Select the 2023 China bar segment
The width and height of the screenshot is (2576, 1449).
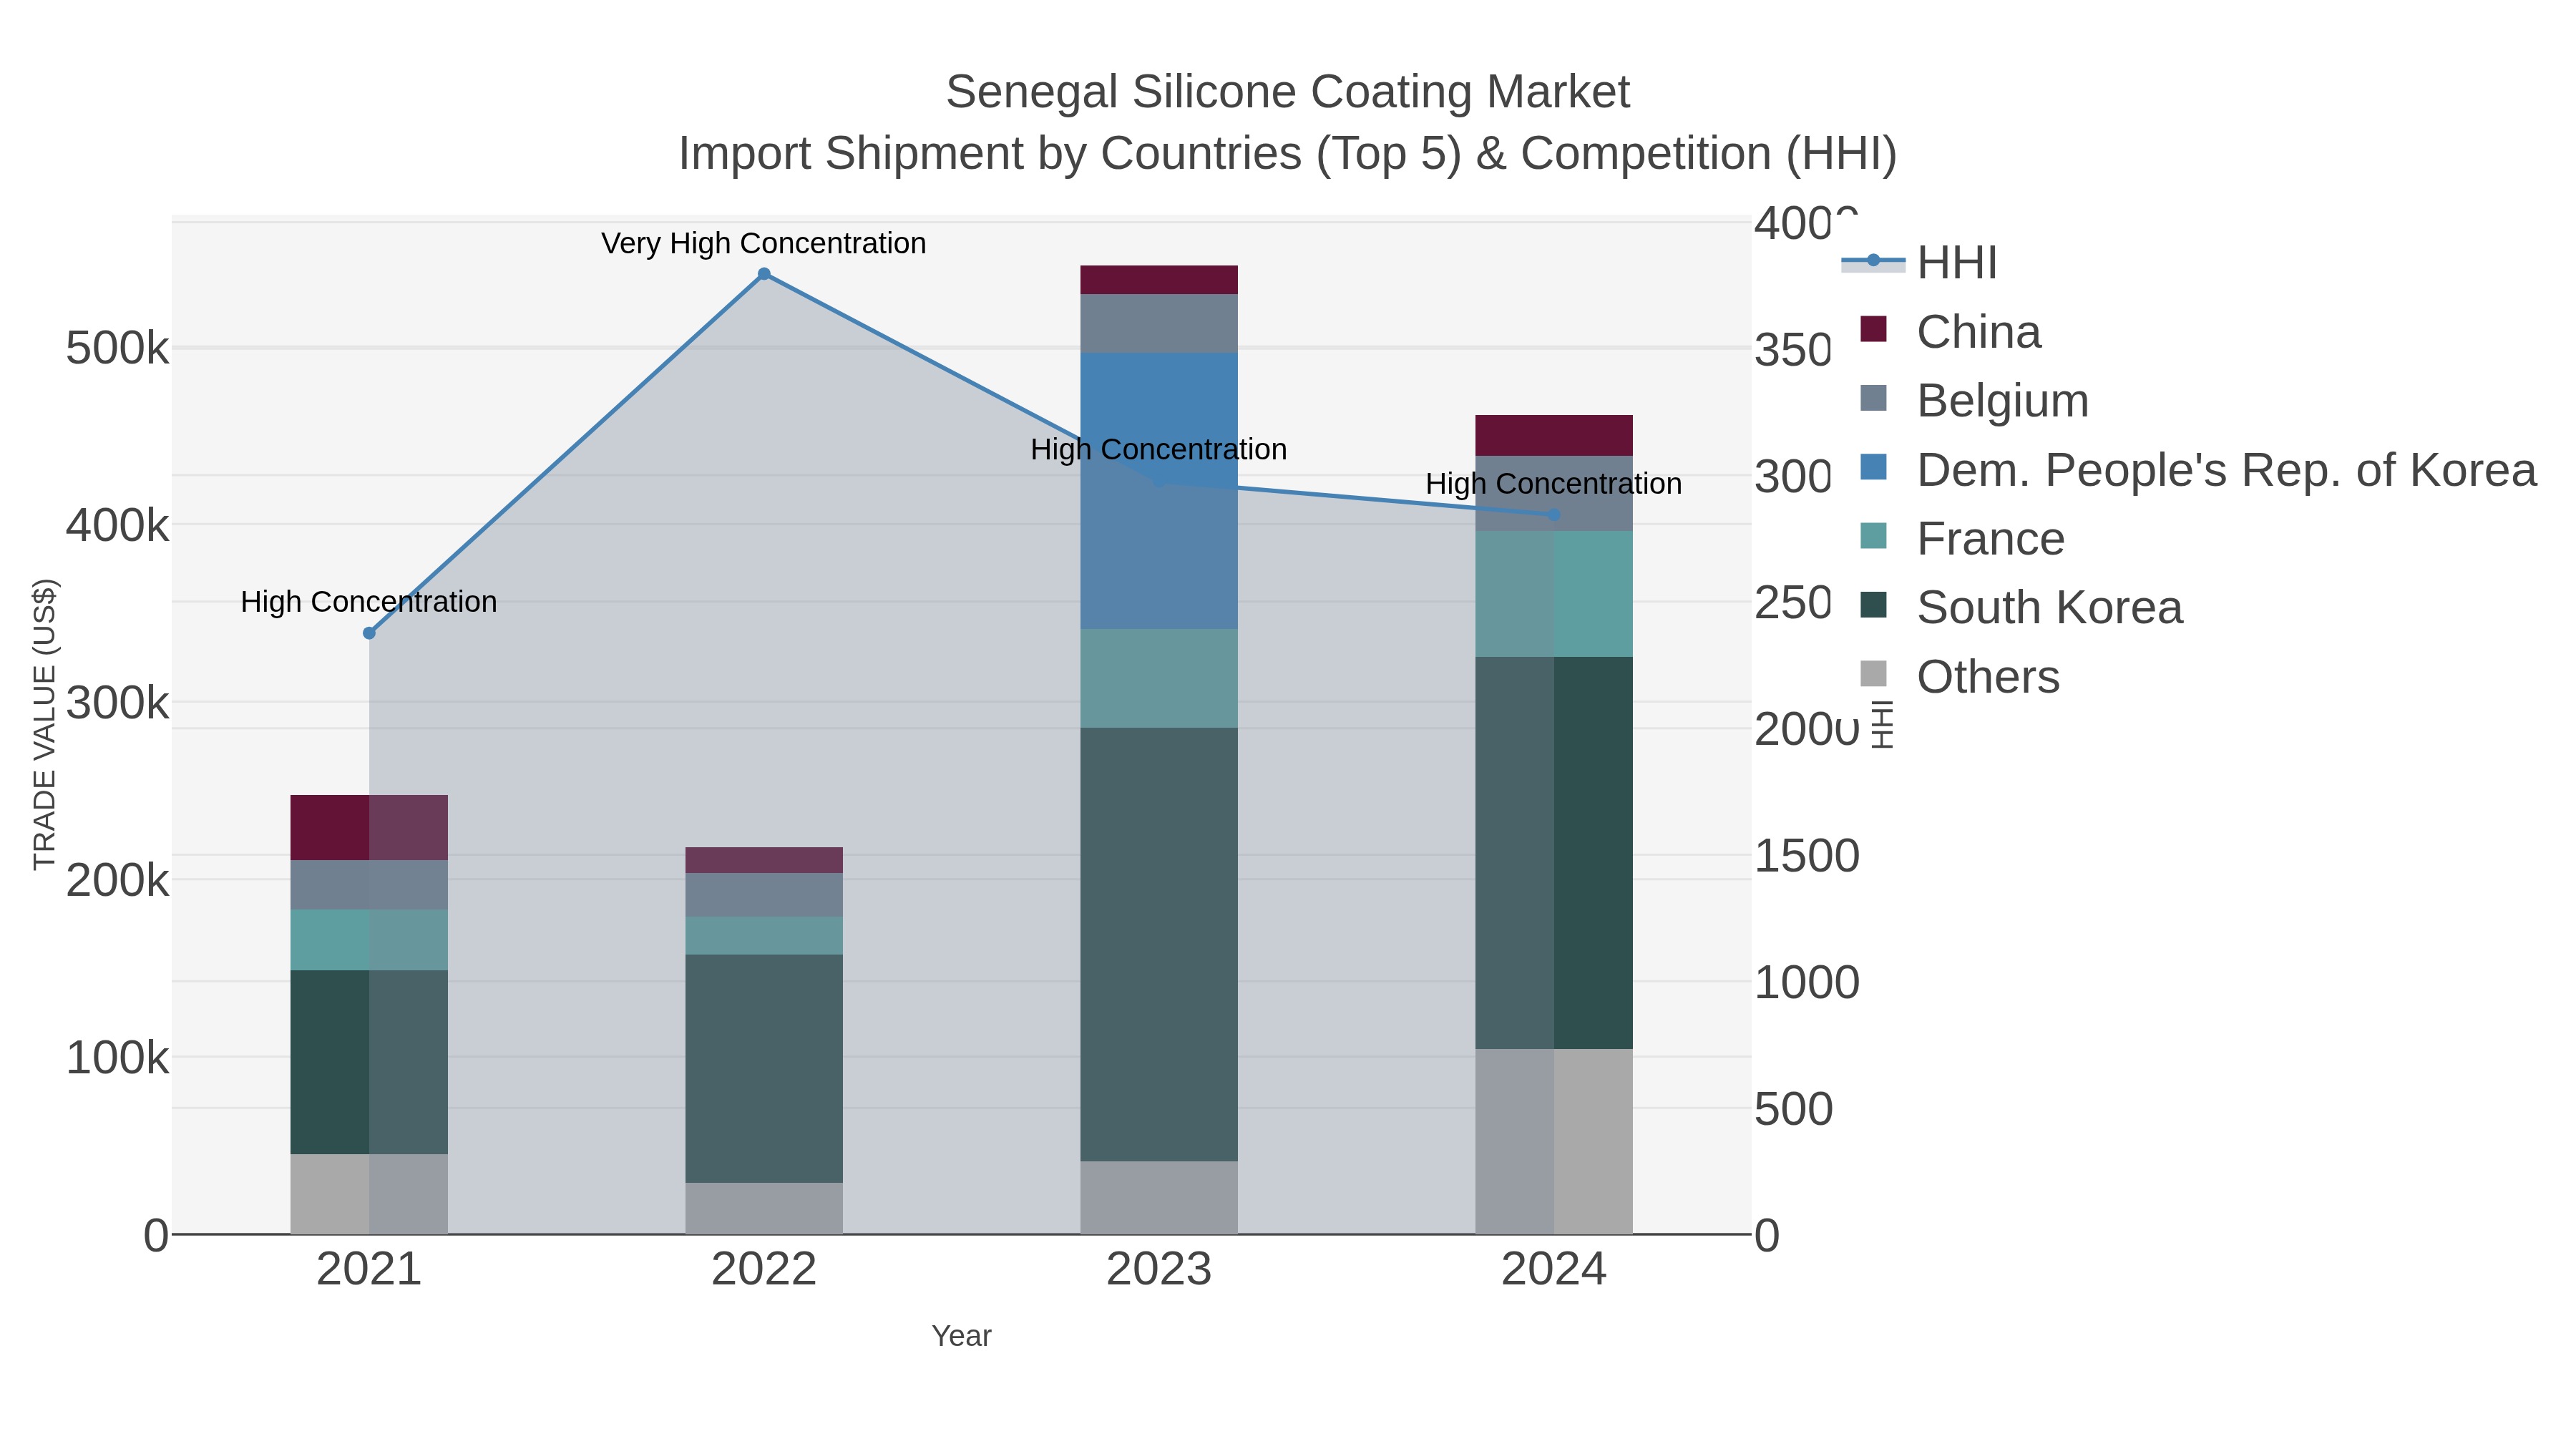tap(1159, 280)
